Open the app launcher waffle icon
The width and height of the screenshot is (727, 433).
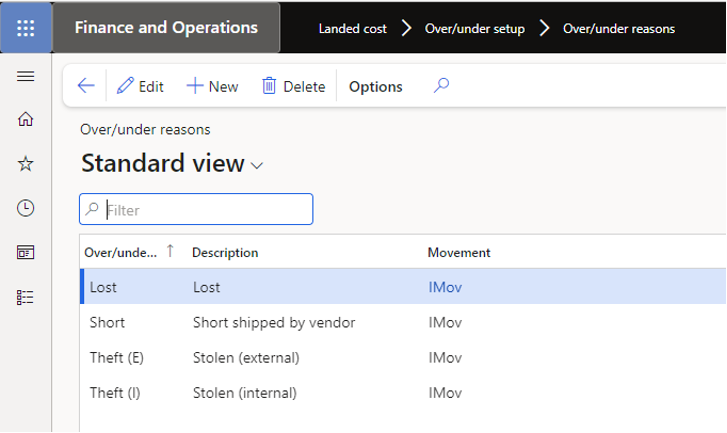click(x=26, y=28)
